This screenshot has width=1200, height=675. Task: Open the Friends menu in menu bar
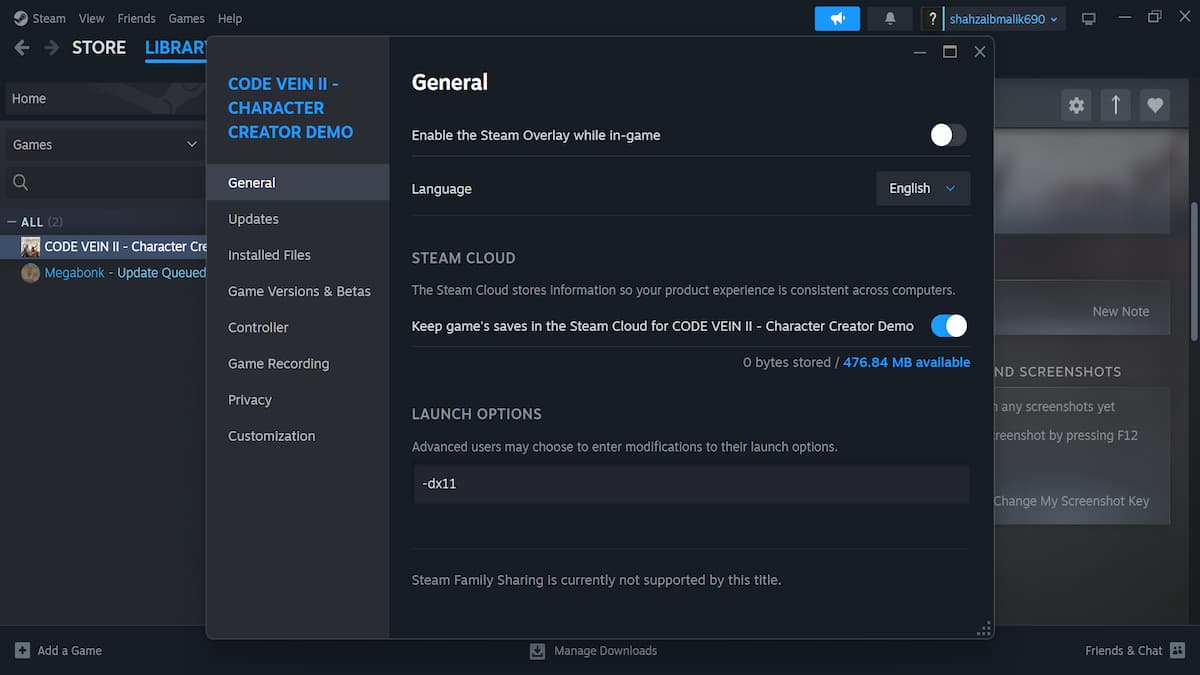(136, 18)
